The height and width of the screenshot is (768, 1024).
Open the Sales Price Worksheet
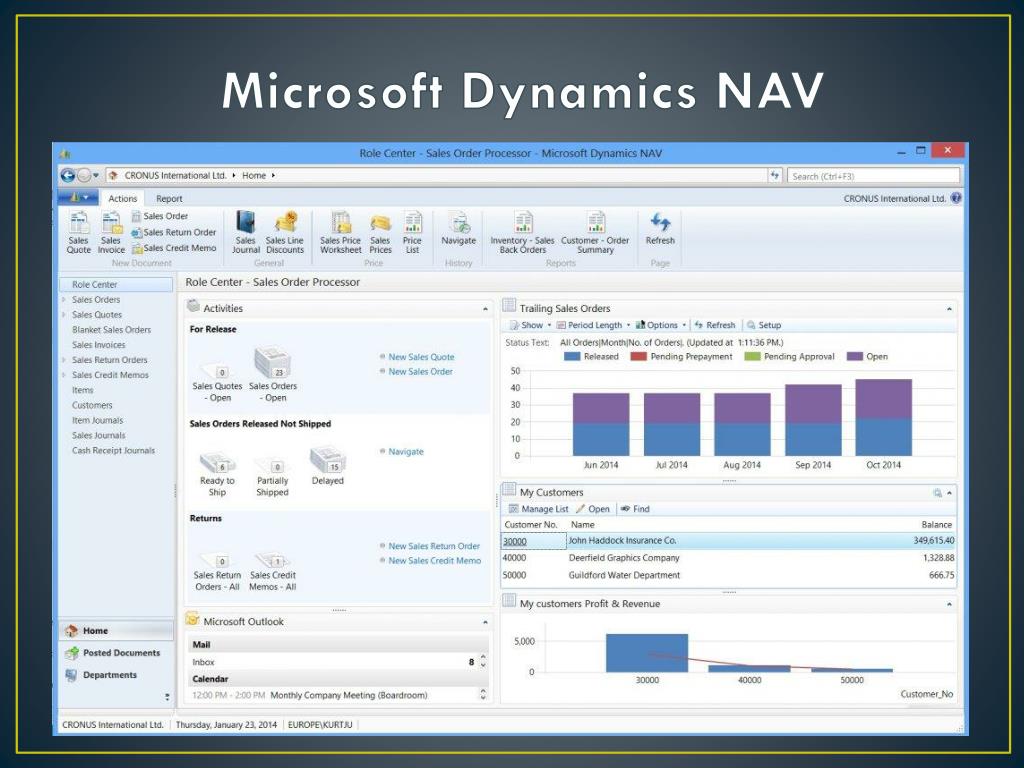coord(340,232)
